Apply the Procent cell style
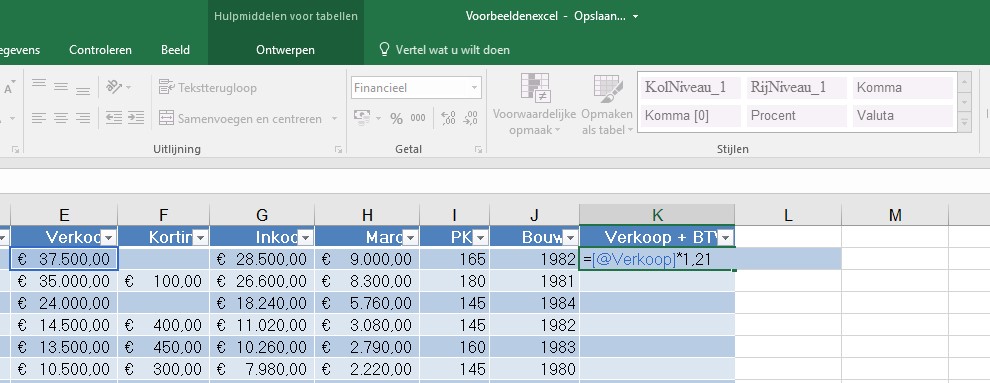Image resolution: width=990 pixels, height=383 pixels. tap(796, 115)
